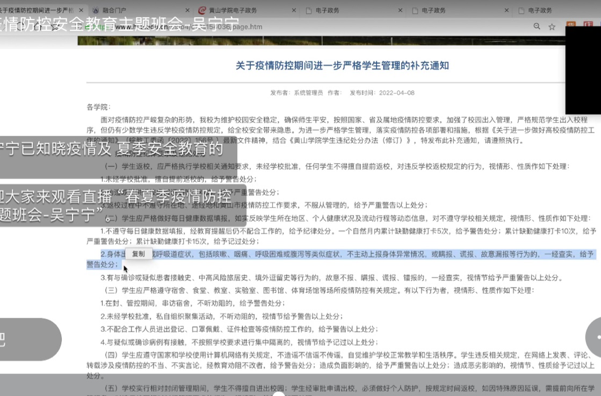Open the round more-options button at right edge

pyautogui.click(x=594, y=337)
